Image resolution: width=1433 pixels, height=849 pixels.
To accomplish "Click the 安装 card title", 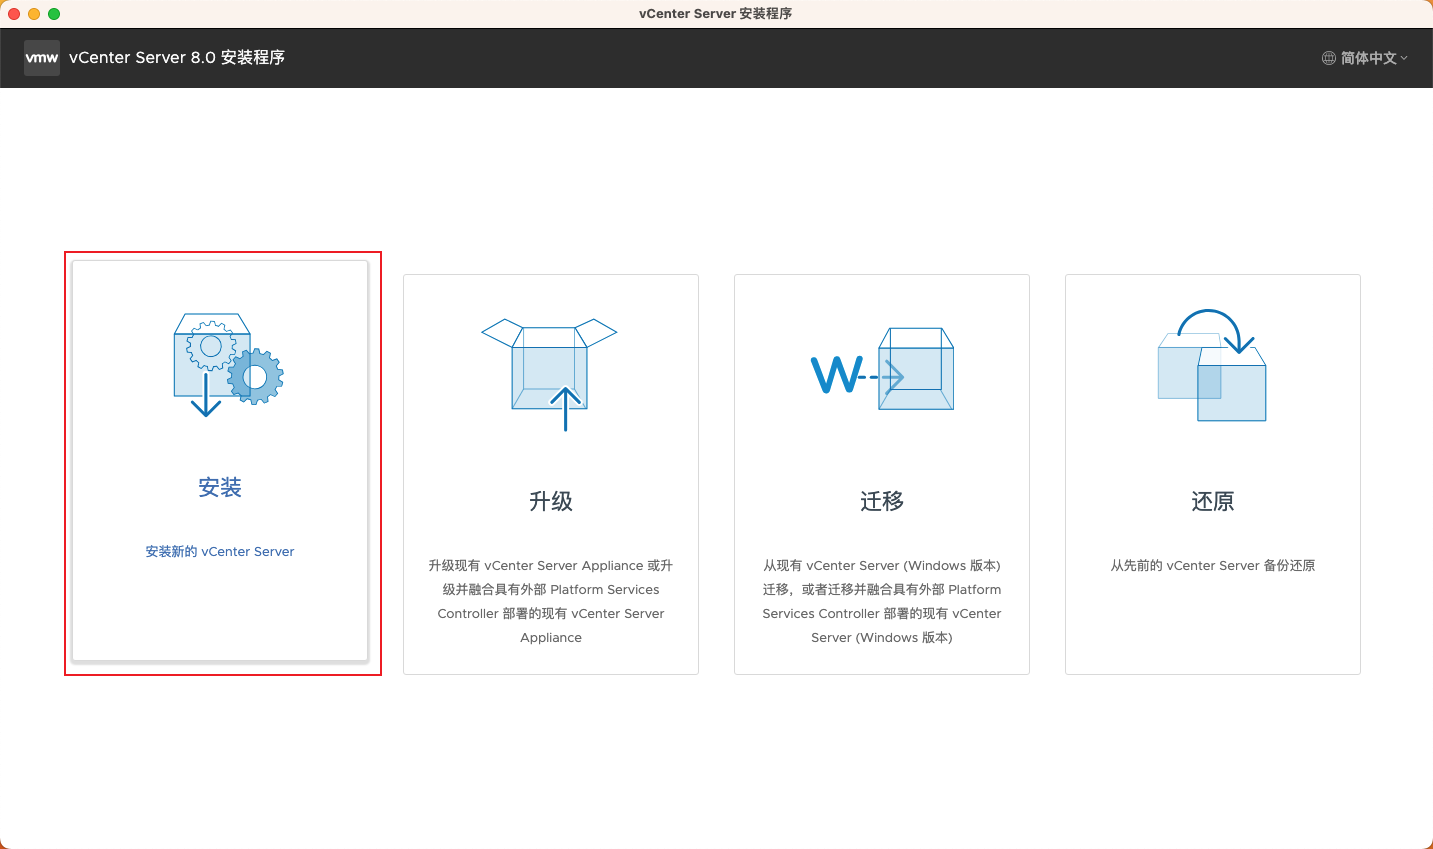I will 220,487.
